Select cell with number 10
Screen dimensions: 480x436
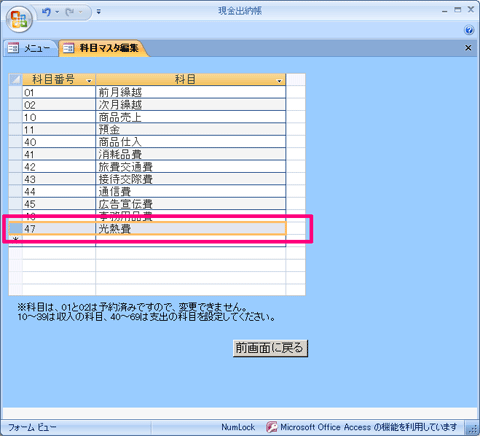pos(59,117)
